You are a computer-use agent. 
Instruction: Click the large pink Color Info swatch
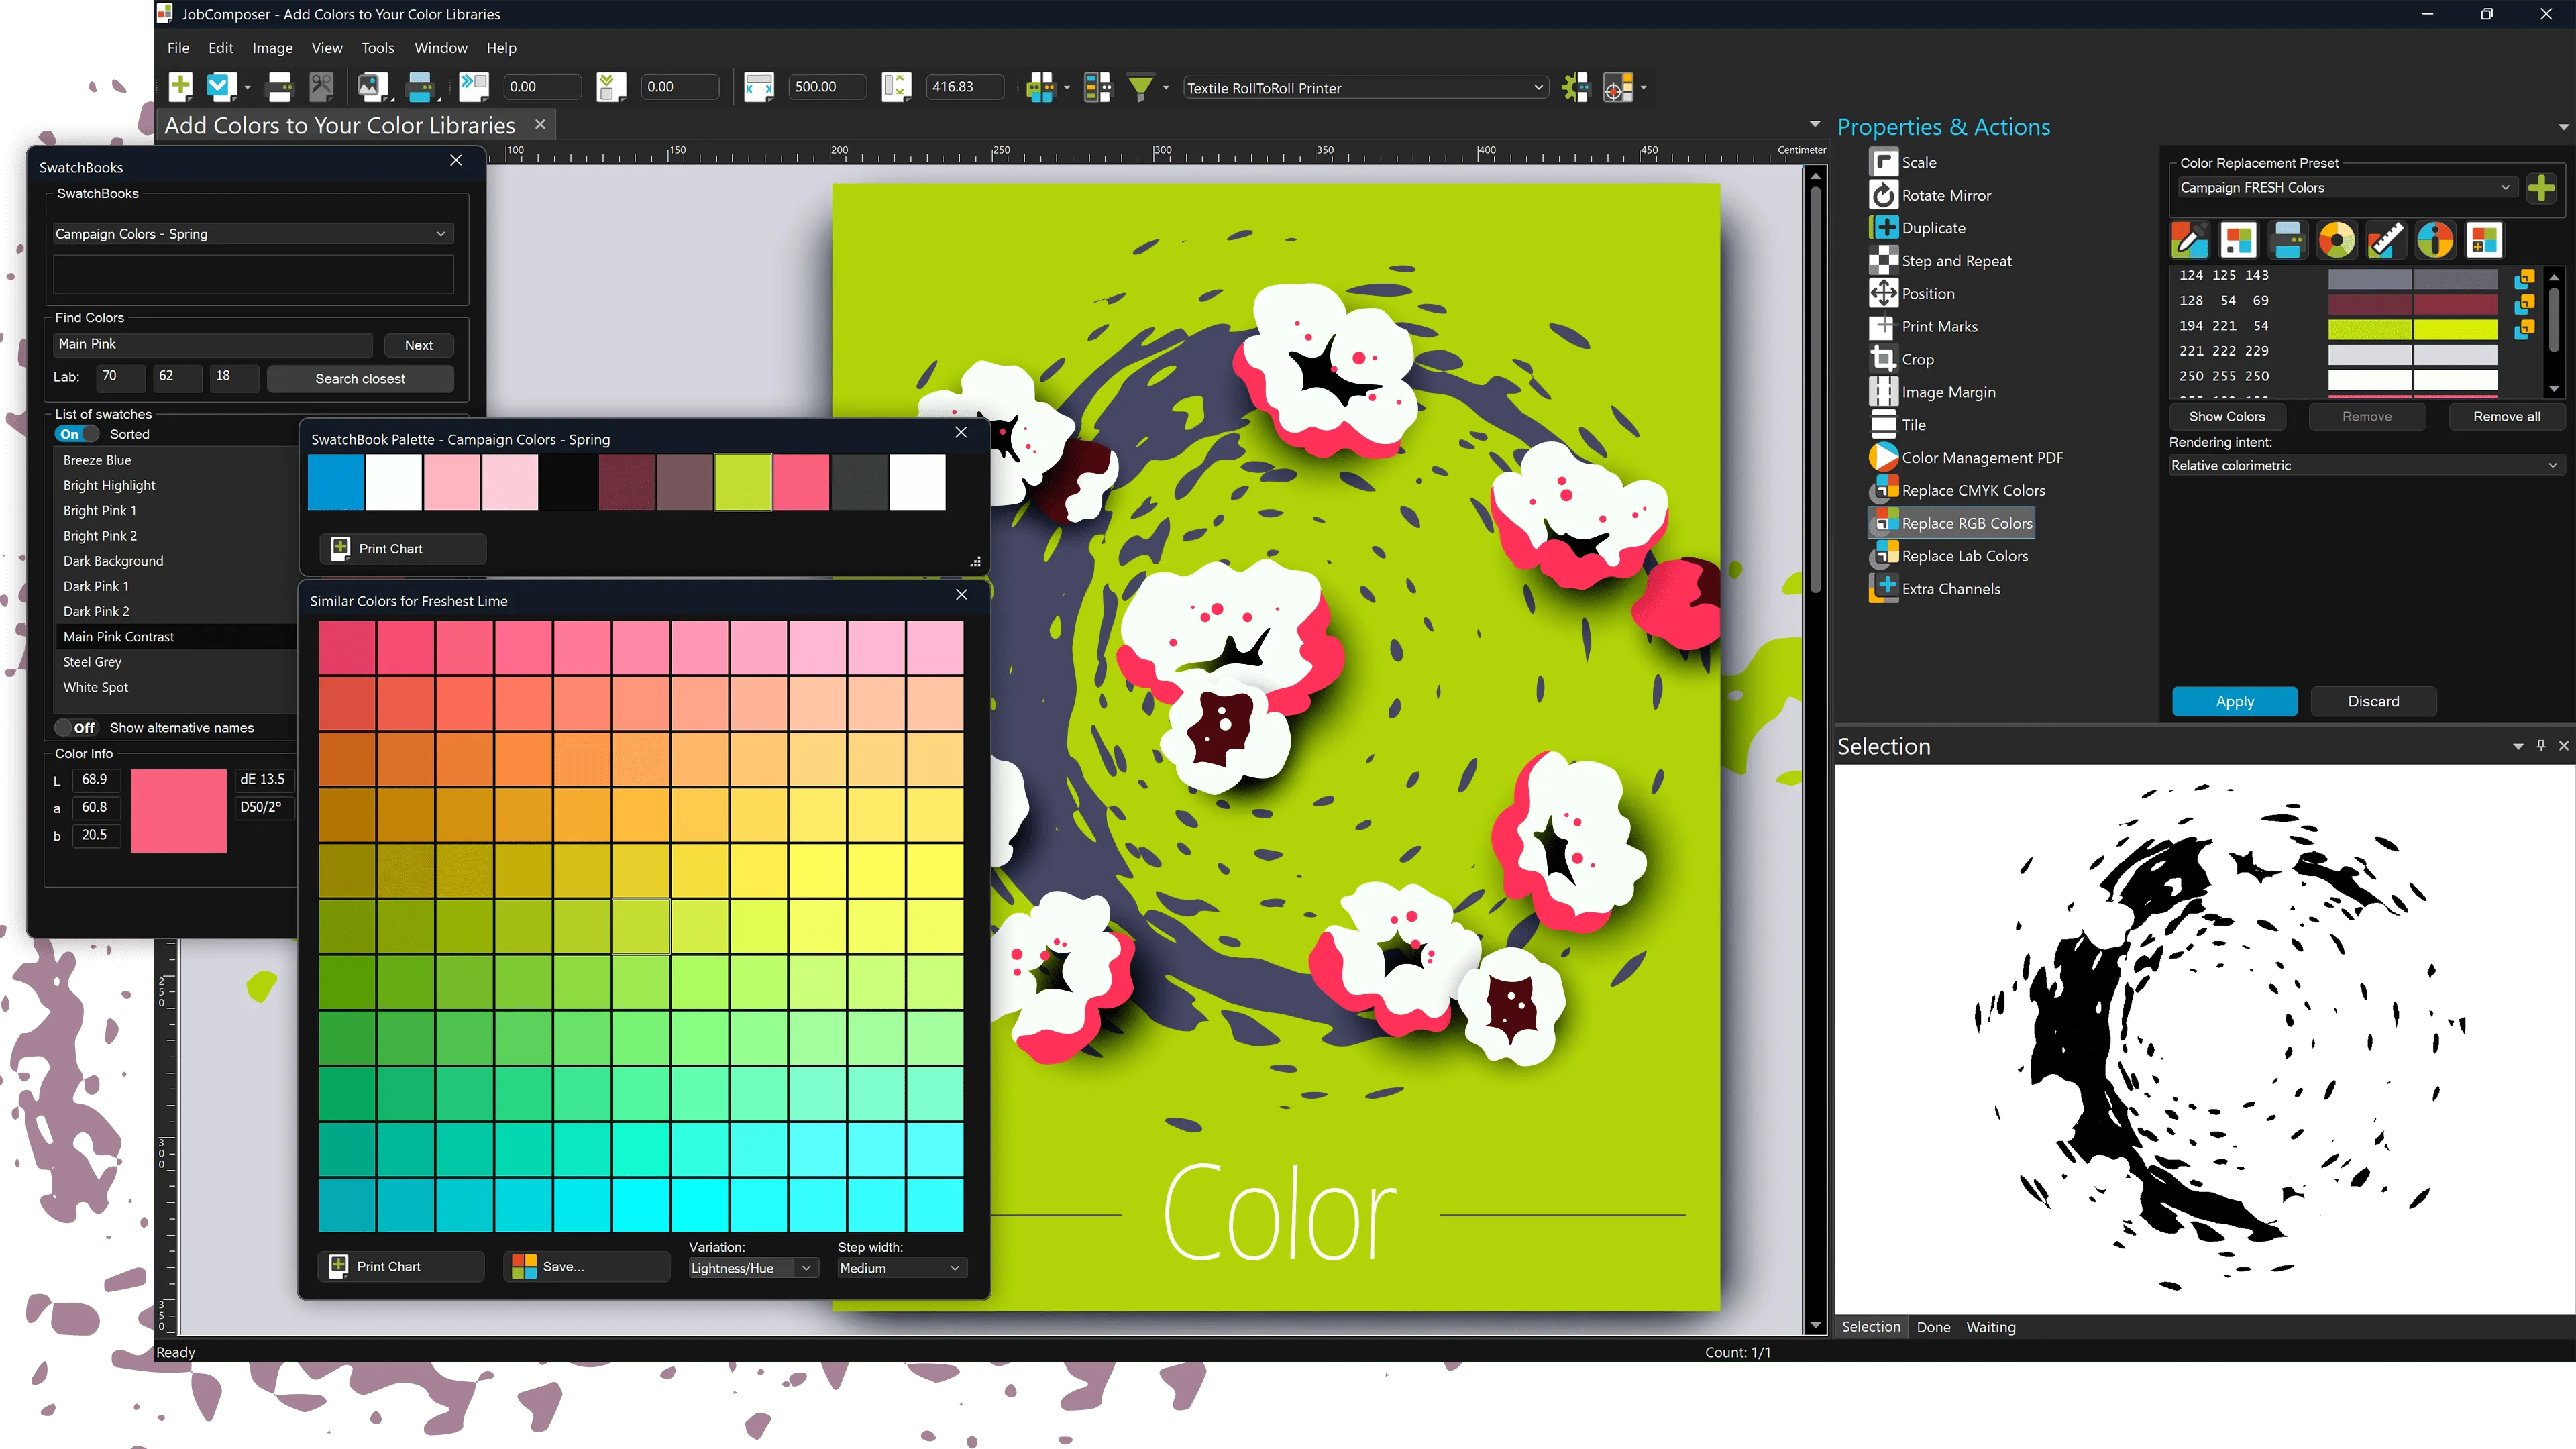(x=179, y=811)
